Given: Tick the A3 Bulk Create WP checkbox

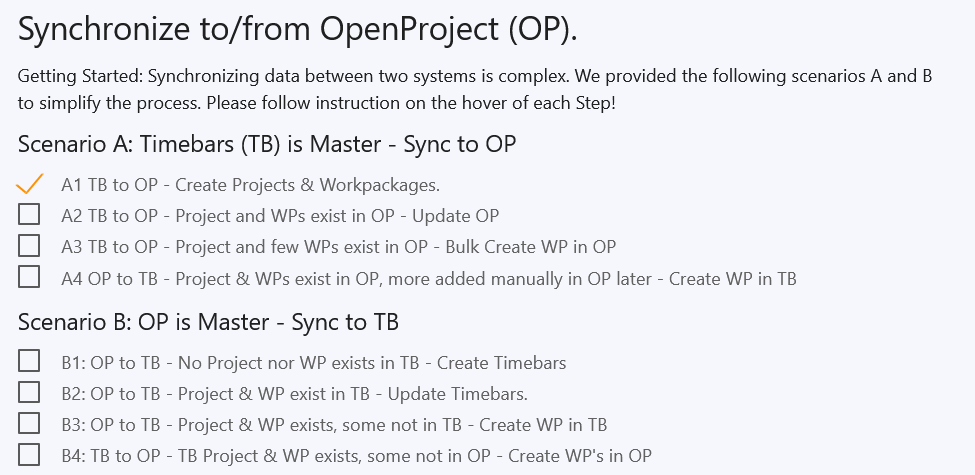Looking at the screenshot, I should point(29,246).
